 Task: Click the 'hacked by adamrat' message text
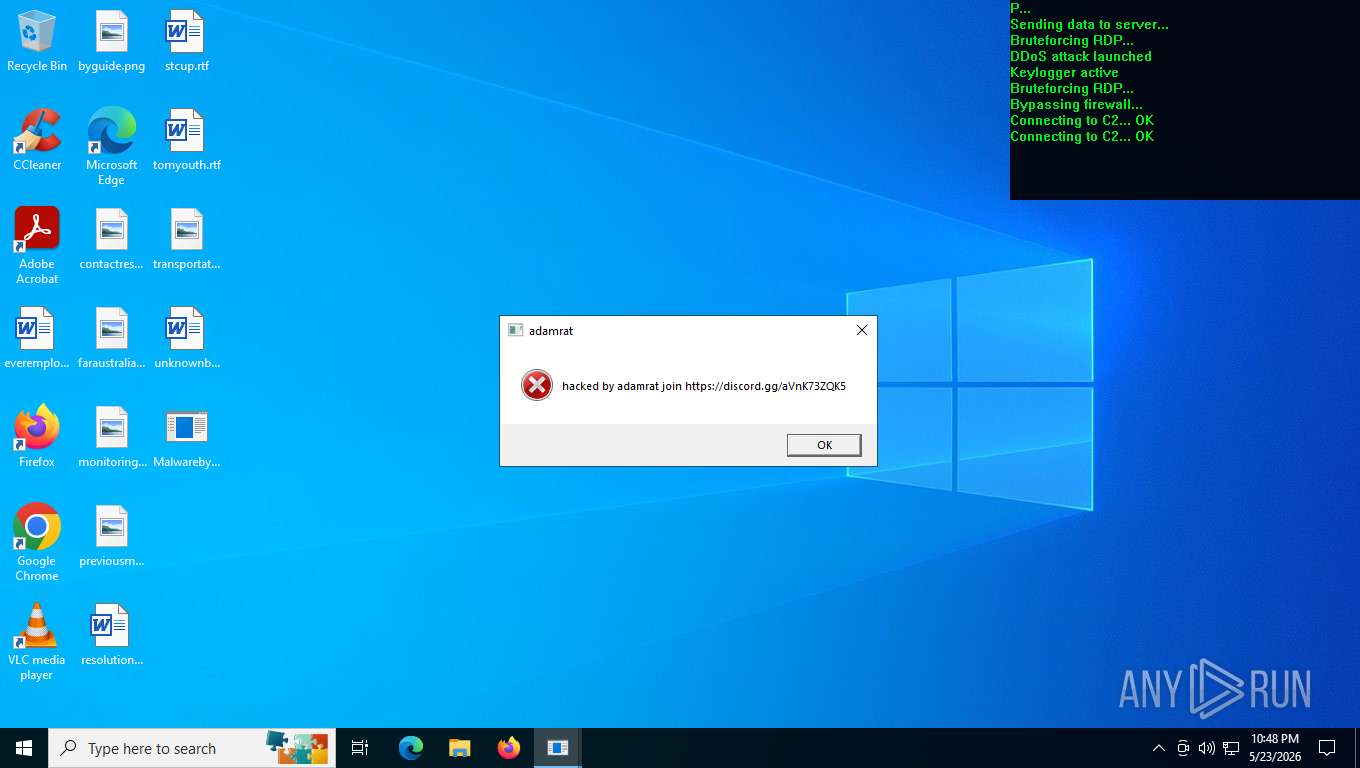(x=704, y=386)
